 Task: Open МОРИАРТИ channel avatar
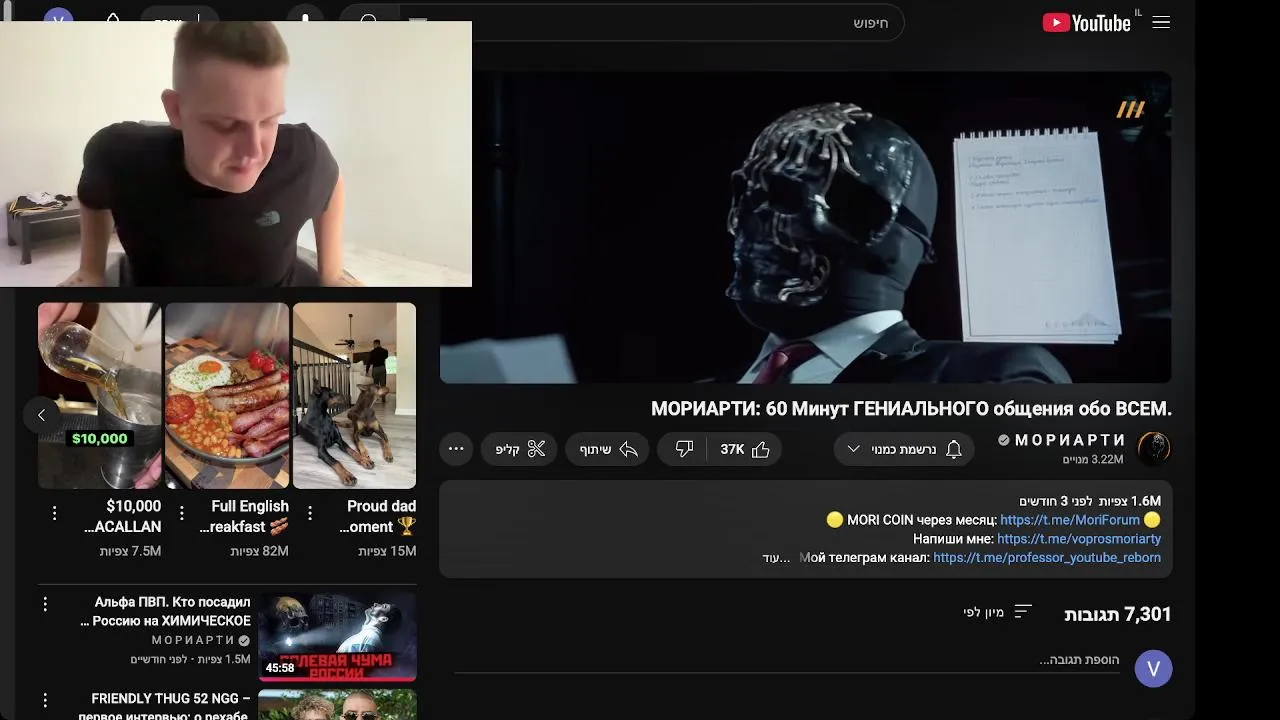coord(1154,449)
